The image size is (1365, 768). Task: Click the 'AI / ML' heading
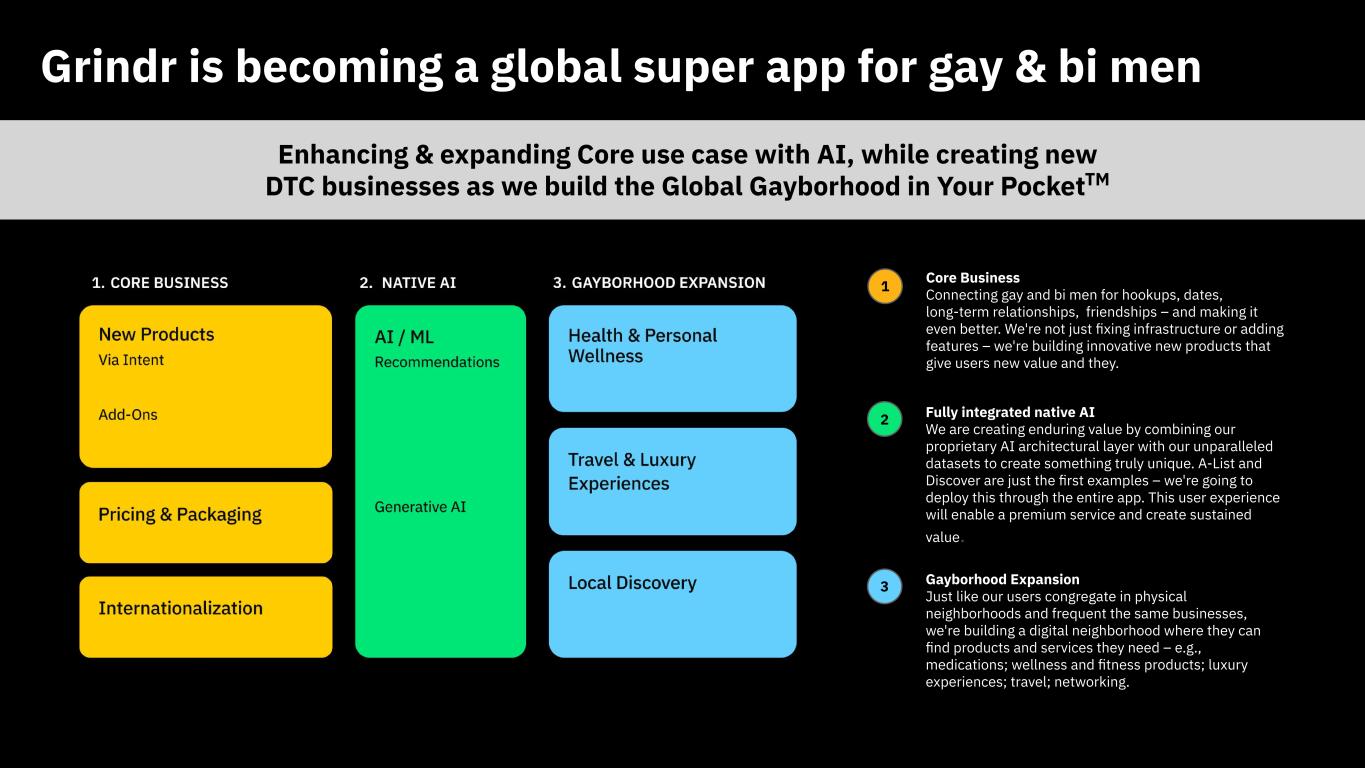pos(404,338)
